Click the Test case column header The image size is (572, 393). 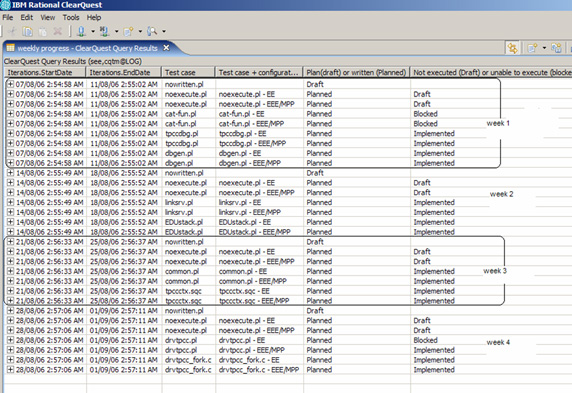pyautogui.click(x=188, y=72)
